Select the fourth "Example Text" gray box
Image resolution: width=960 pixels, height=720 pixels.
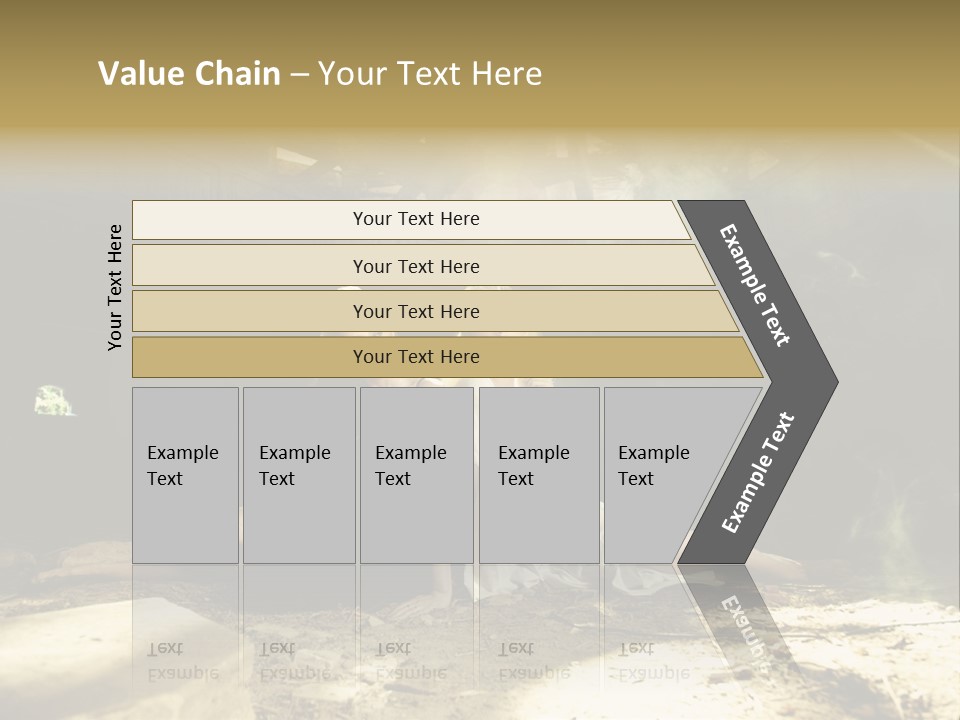tap(539, 474)
